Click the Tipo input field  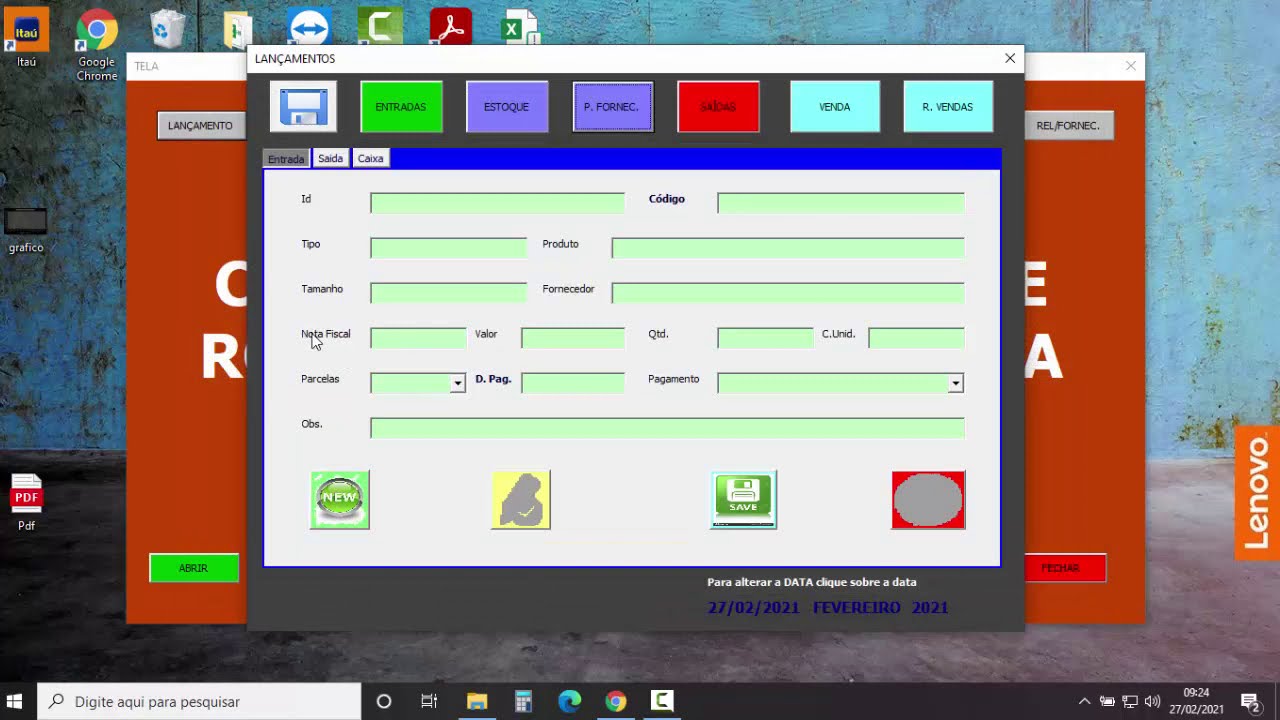[x=448, y=248]
